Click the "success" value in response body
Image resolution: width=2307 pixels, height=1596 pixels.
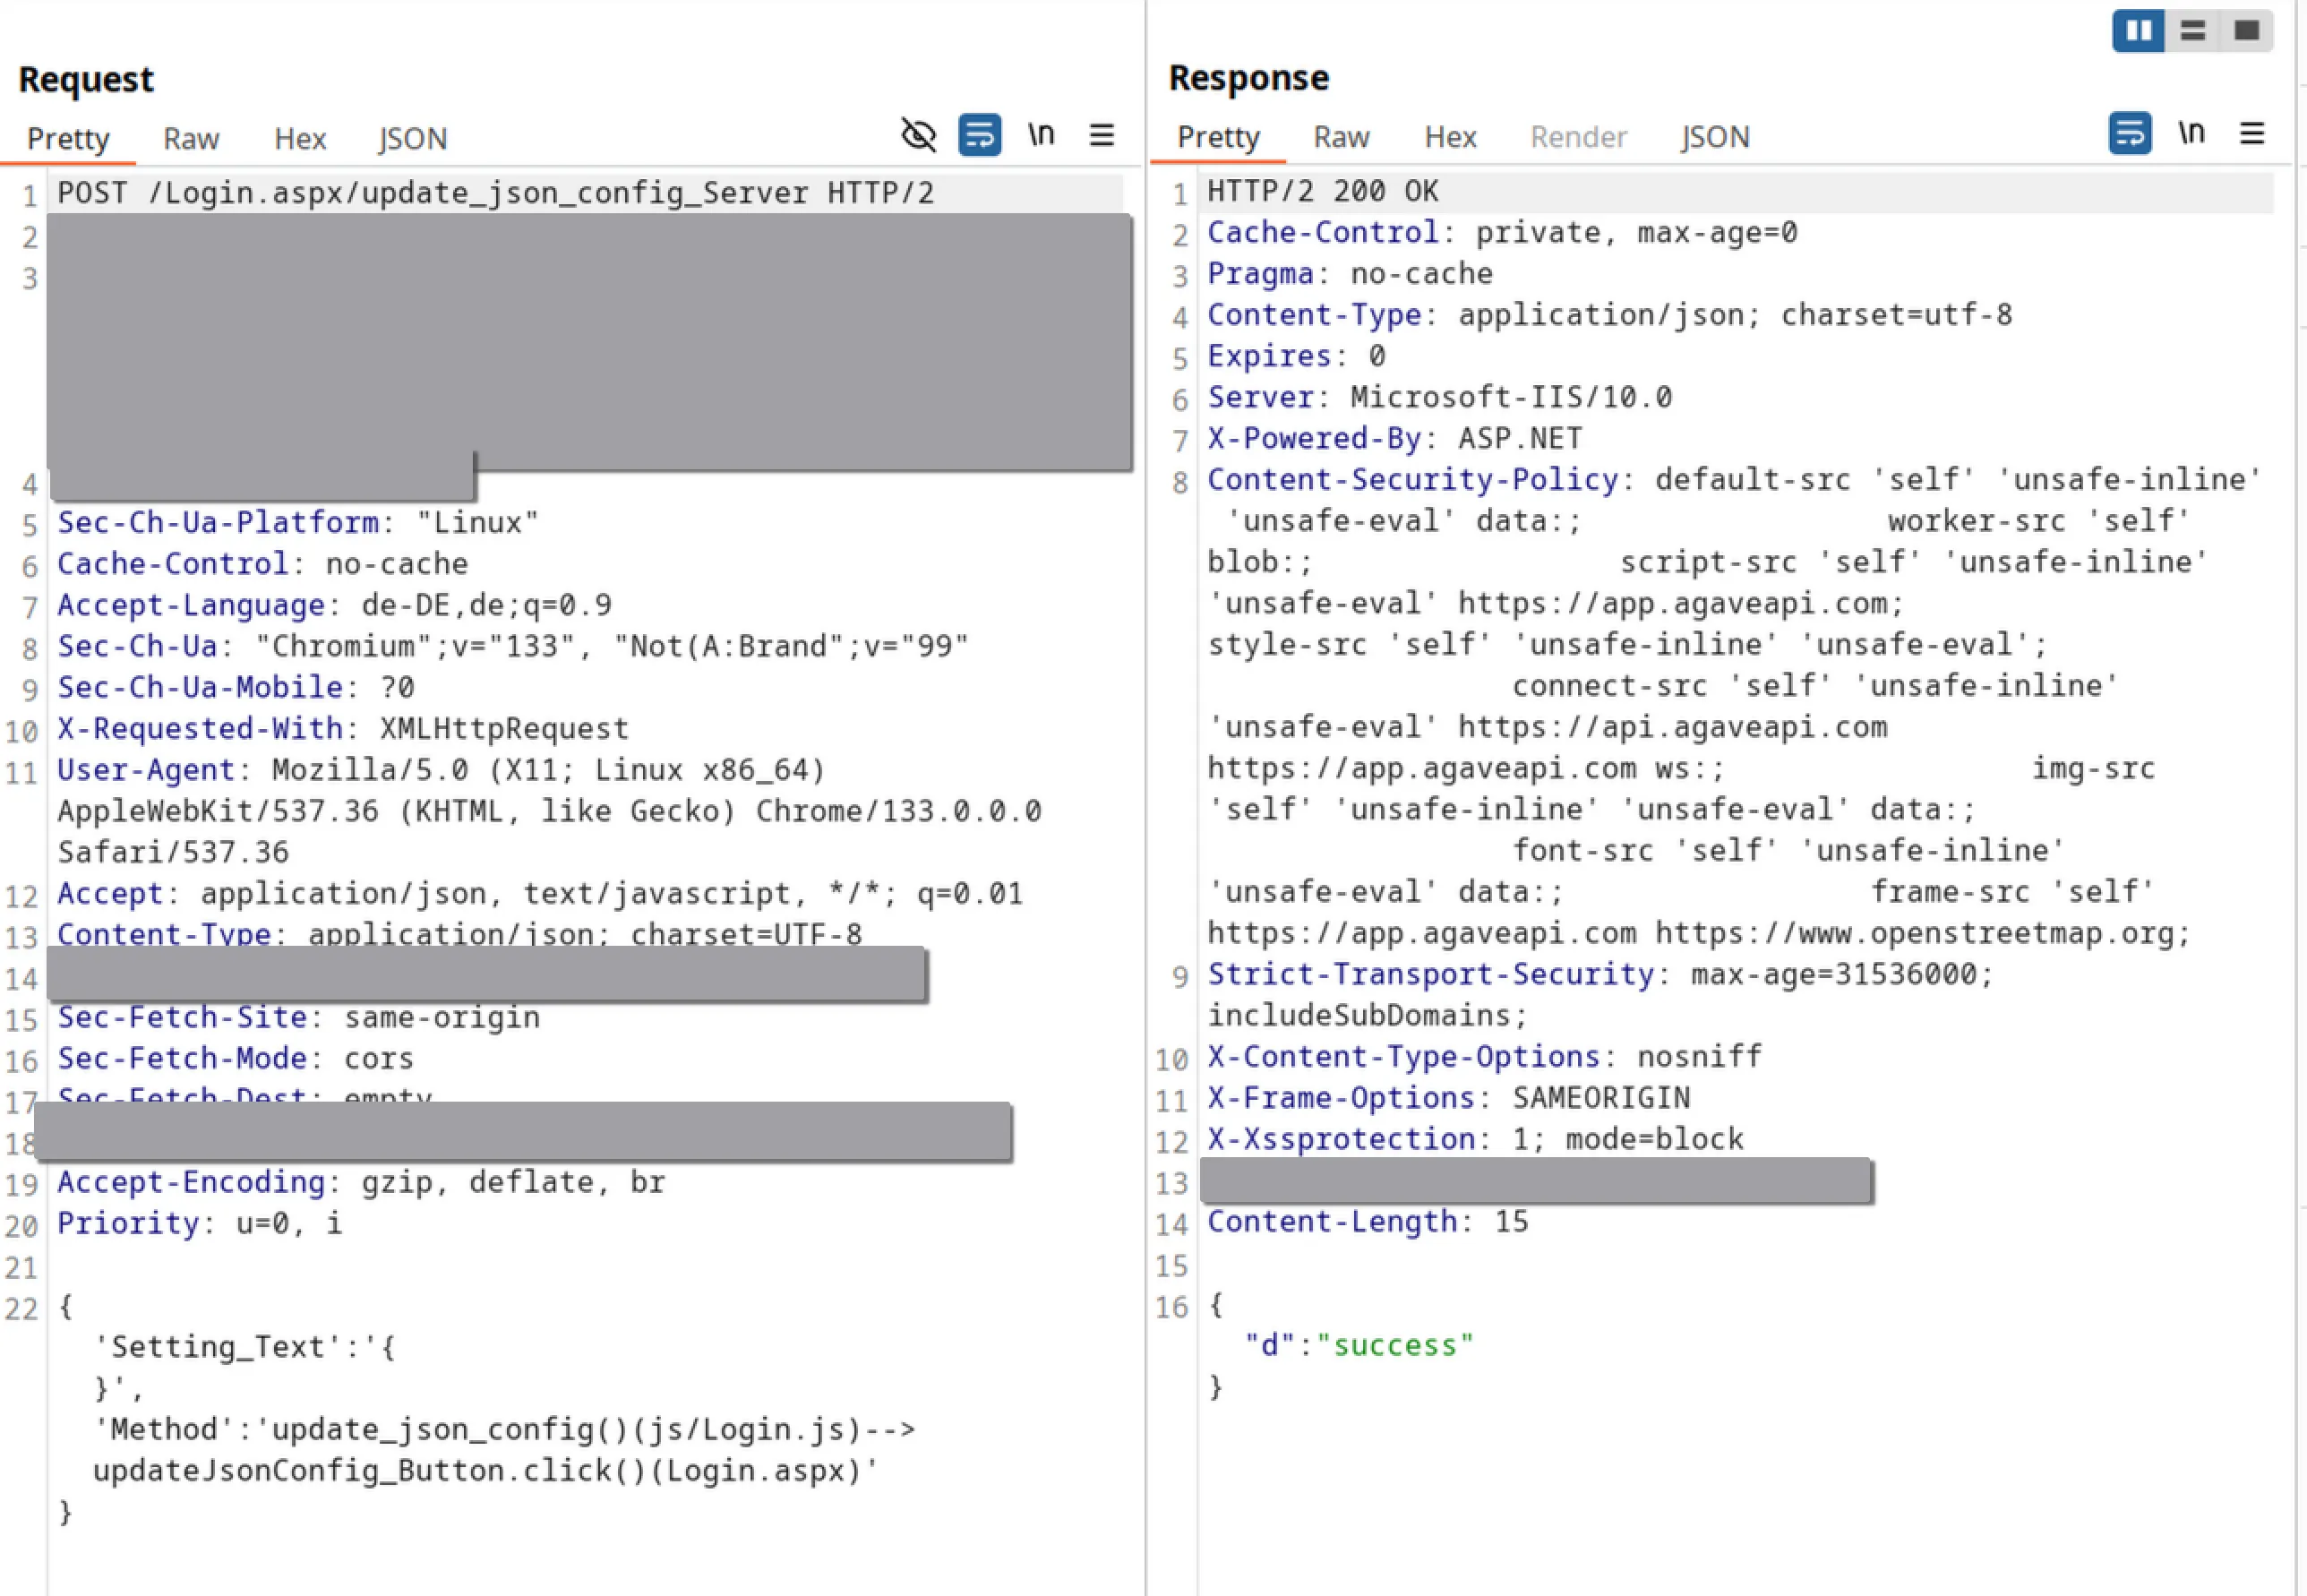pyautogui.click(x=1395, y=1346)
